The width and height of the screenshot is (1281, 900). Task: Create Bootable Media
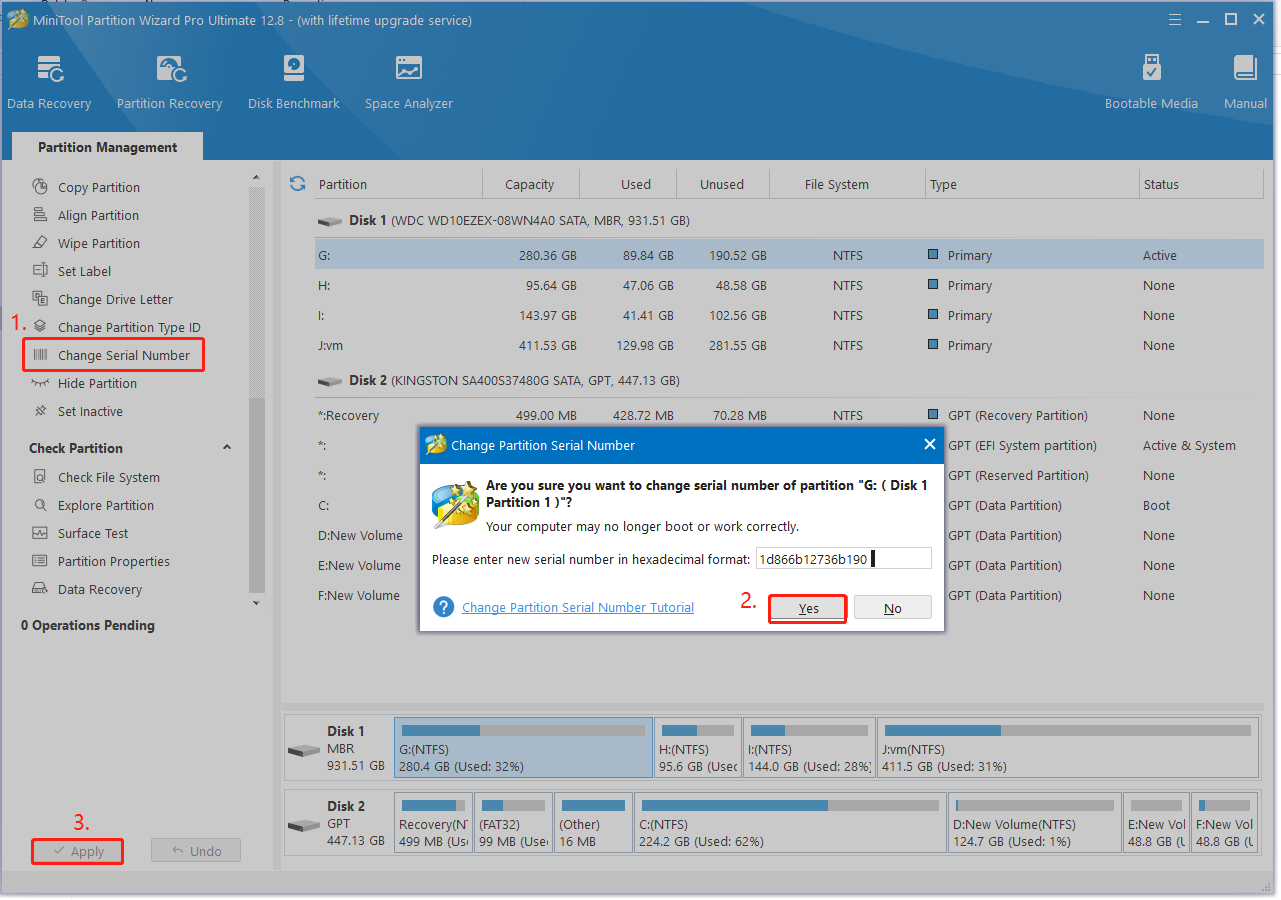(x=1151, y=82)
